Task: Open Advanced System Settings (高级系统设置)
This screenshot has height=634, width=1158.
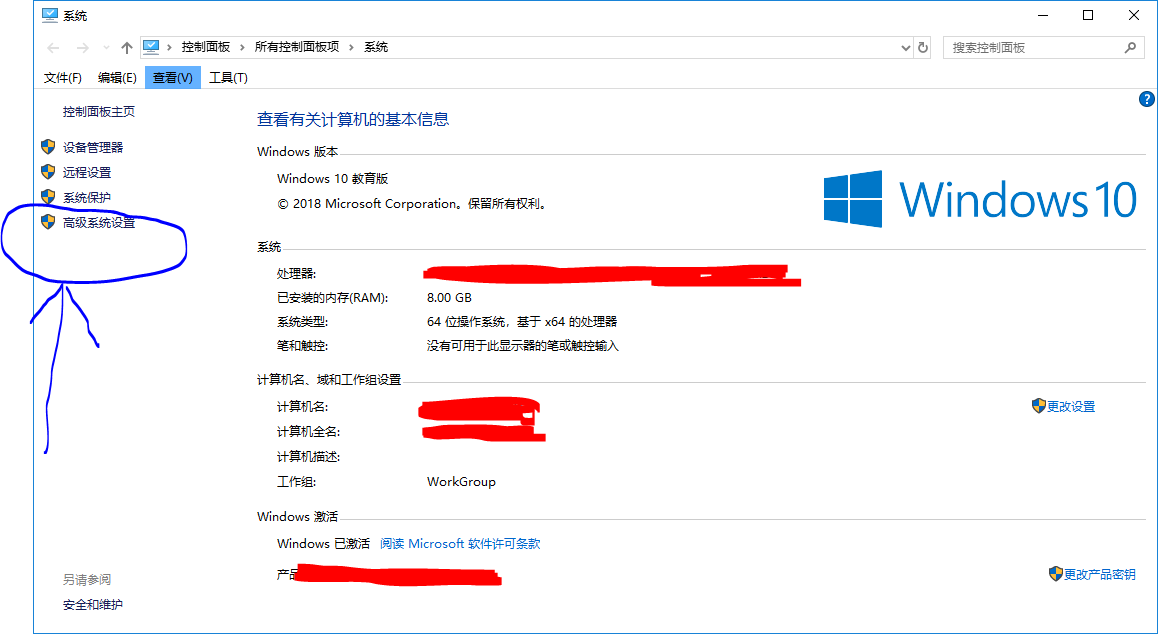Action: click(99, 222)
